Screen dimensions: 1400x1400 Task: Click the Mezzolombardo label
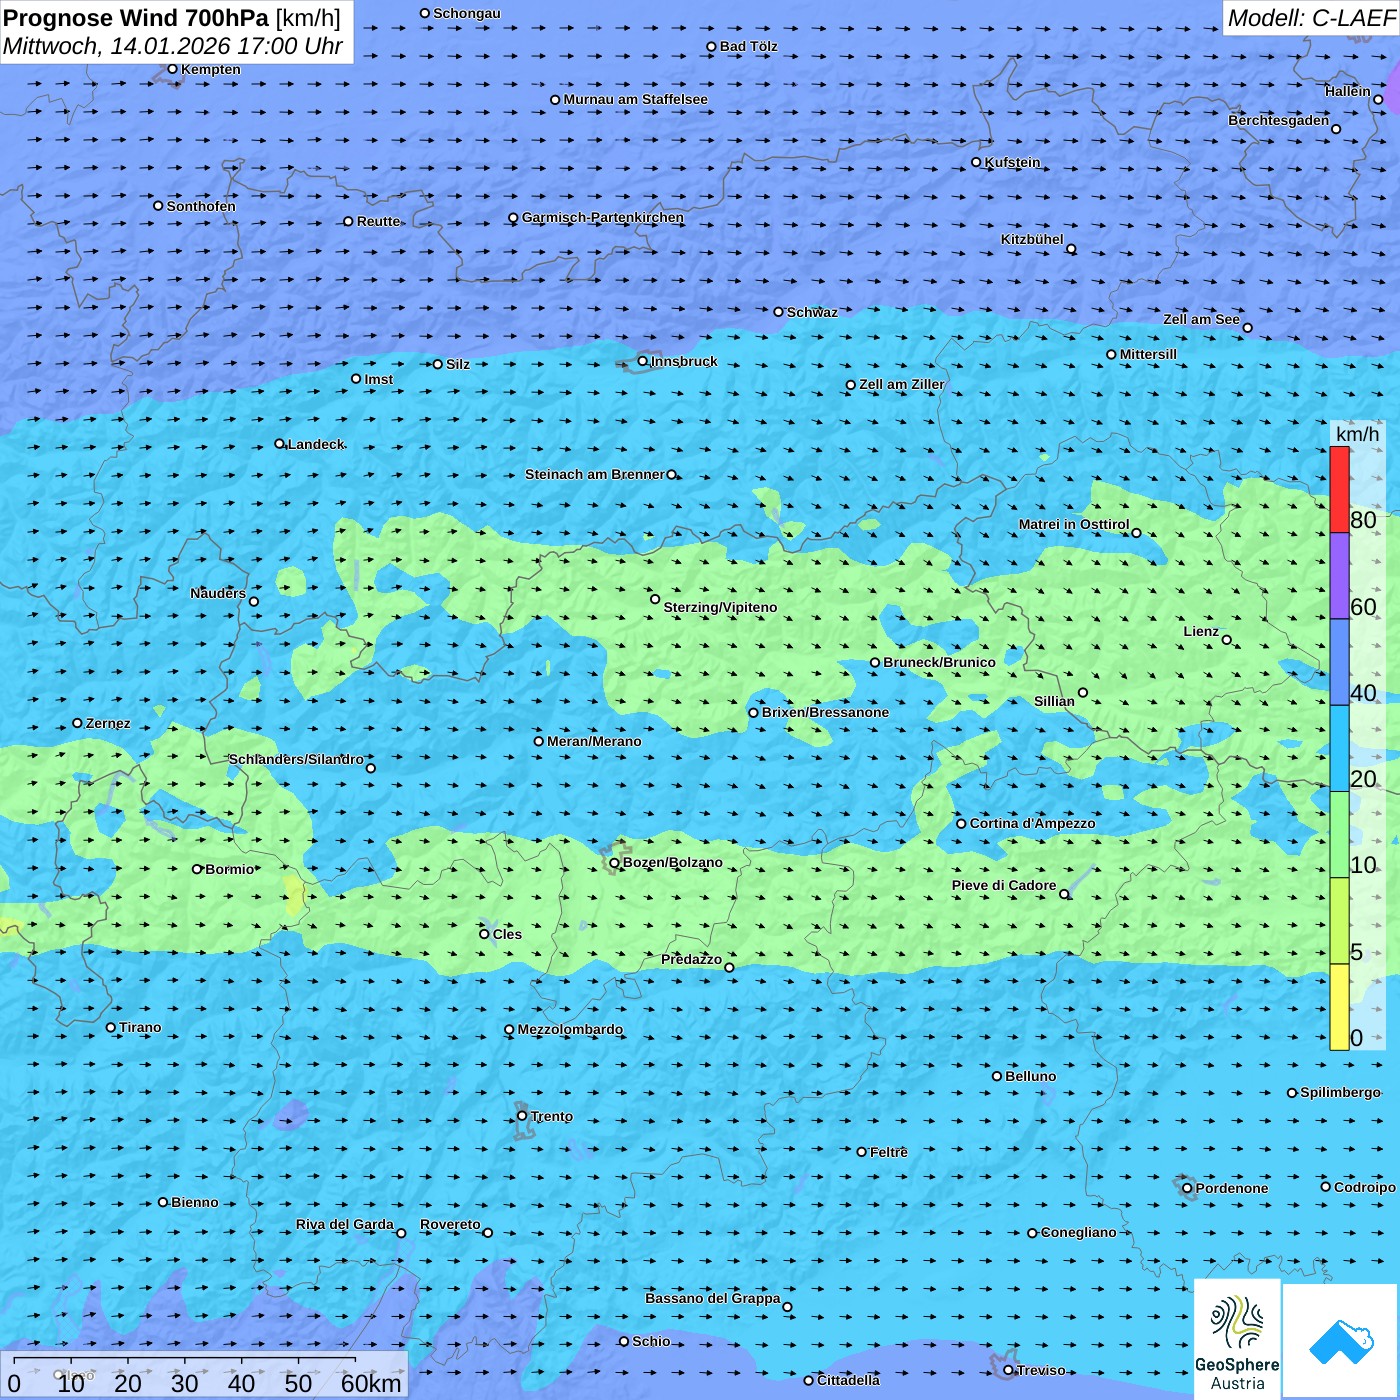tap(570, 1029)
